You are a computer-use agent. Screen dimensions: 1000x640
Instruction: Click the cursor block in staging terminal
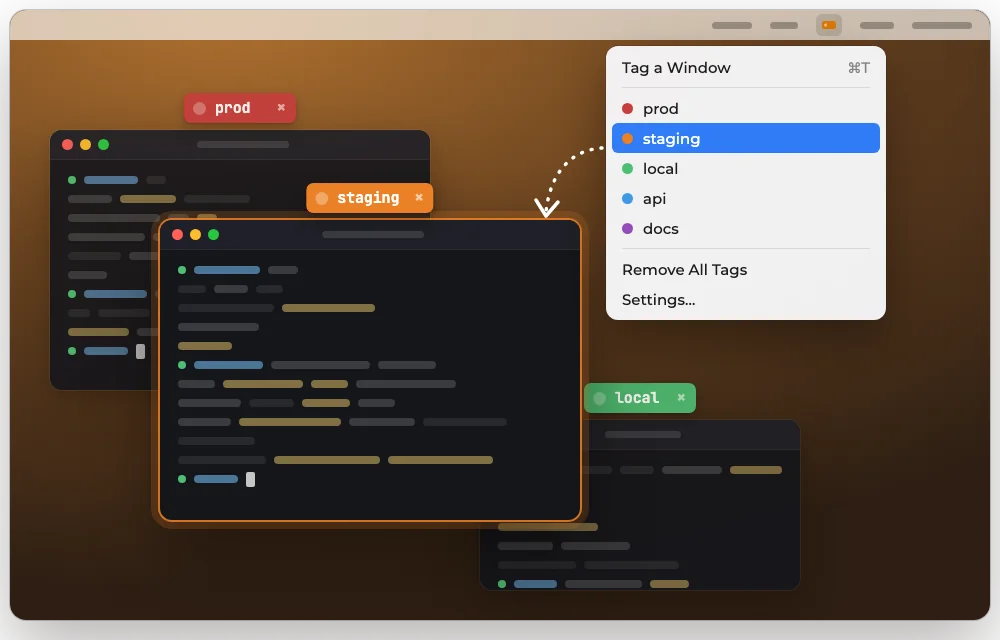[251, 479]
